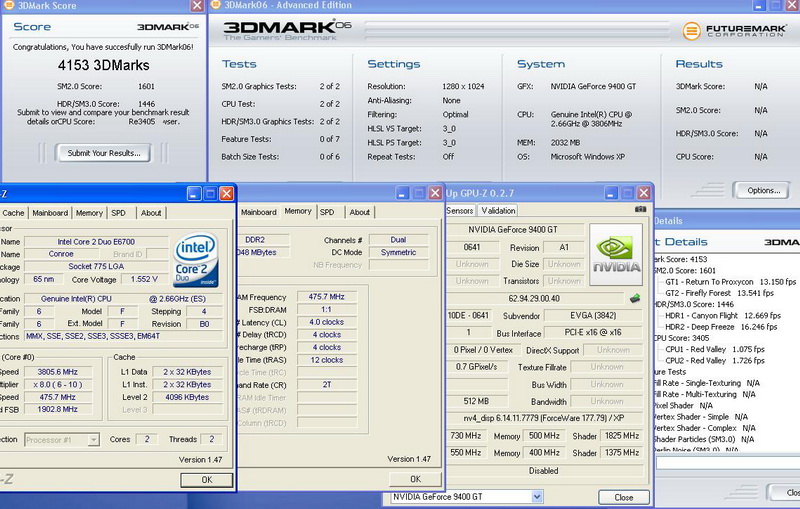Select GT2 - Firefly Forest result
The height and width of the screenshot is (509, 800).
(x=719, y=293)
